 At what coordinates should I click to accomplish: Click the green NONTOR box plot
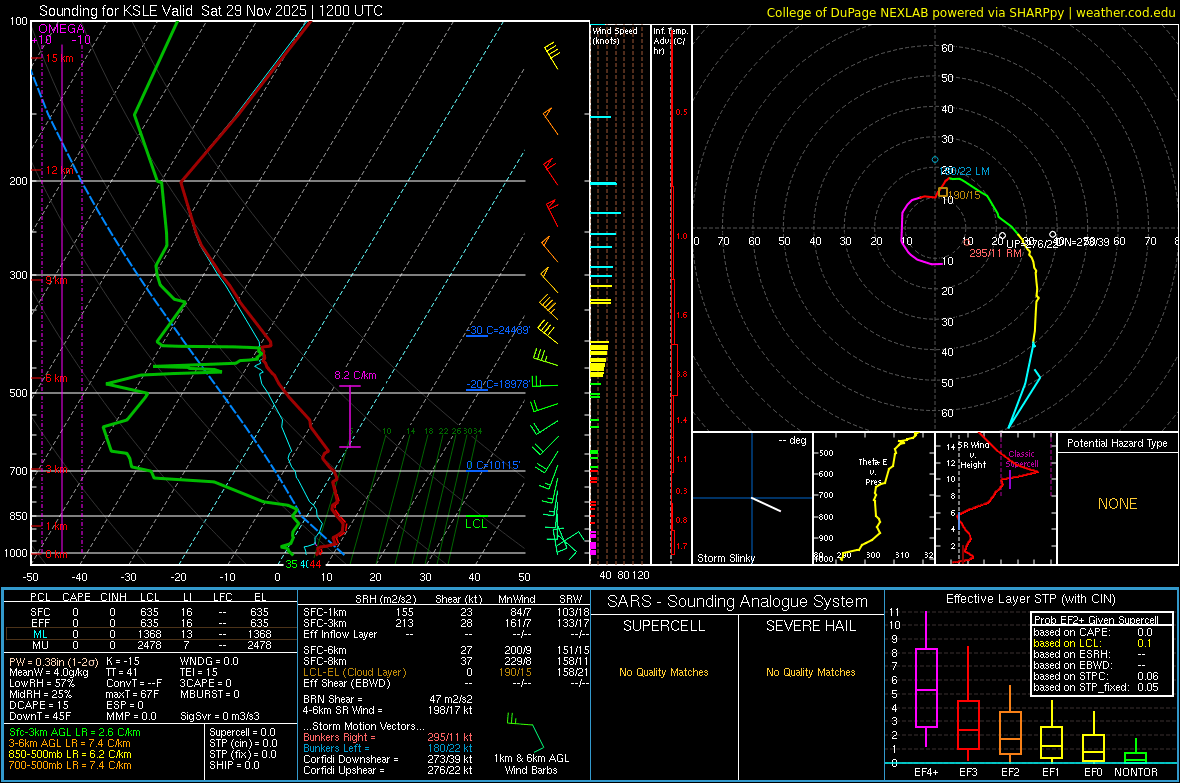1136,752
